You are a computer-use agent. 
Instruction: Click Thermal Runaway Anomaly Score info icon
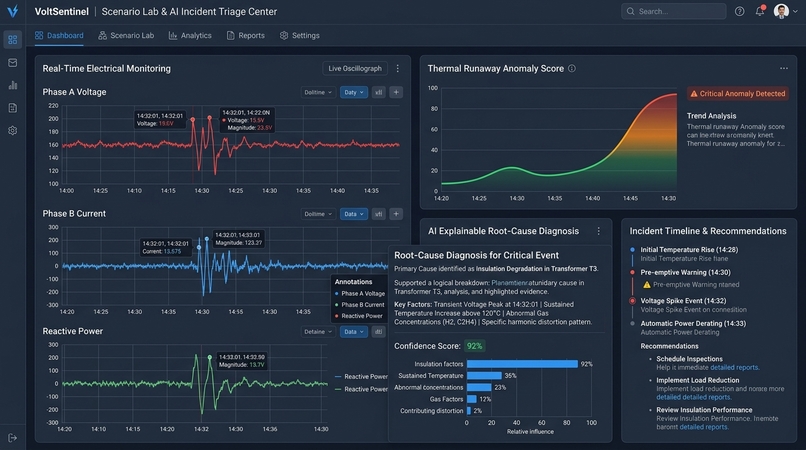click(572, 68)
